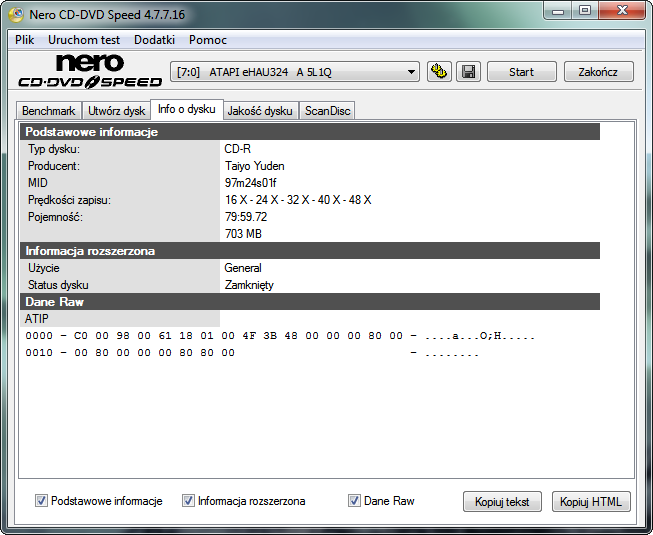Select the write speeds 16 X - 48 X
This screenshot has height=535, width=653.
point(298,200)
